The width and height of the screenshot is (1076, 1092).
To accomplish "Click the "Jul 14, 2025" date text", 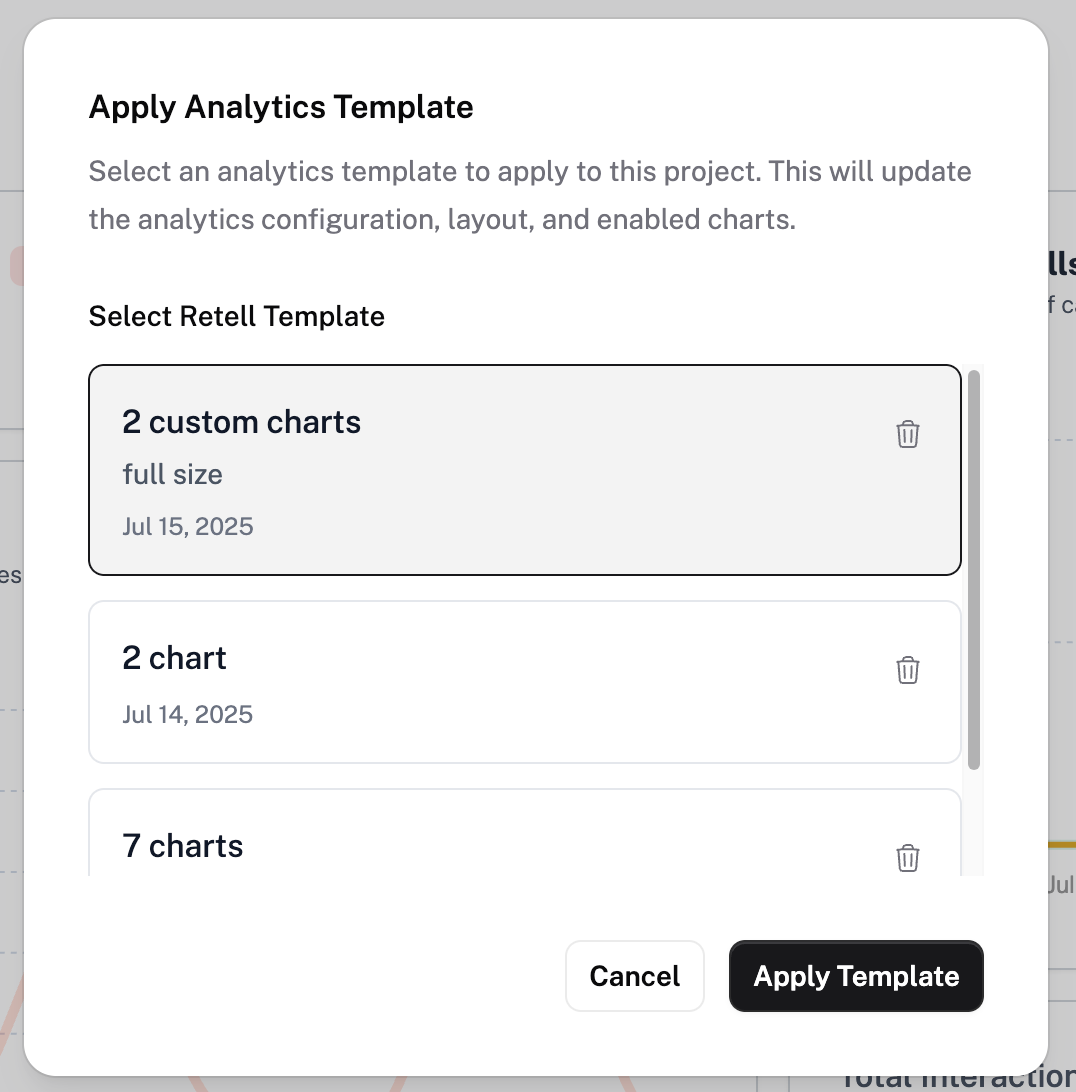I will (187, 715).
